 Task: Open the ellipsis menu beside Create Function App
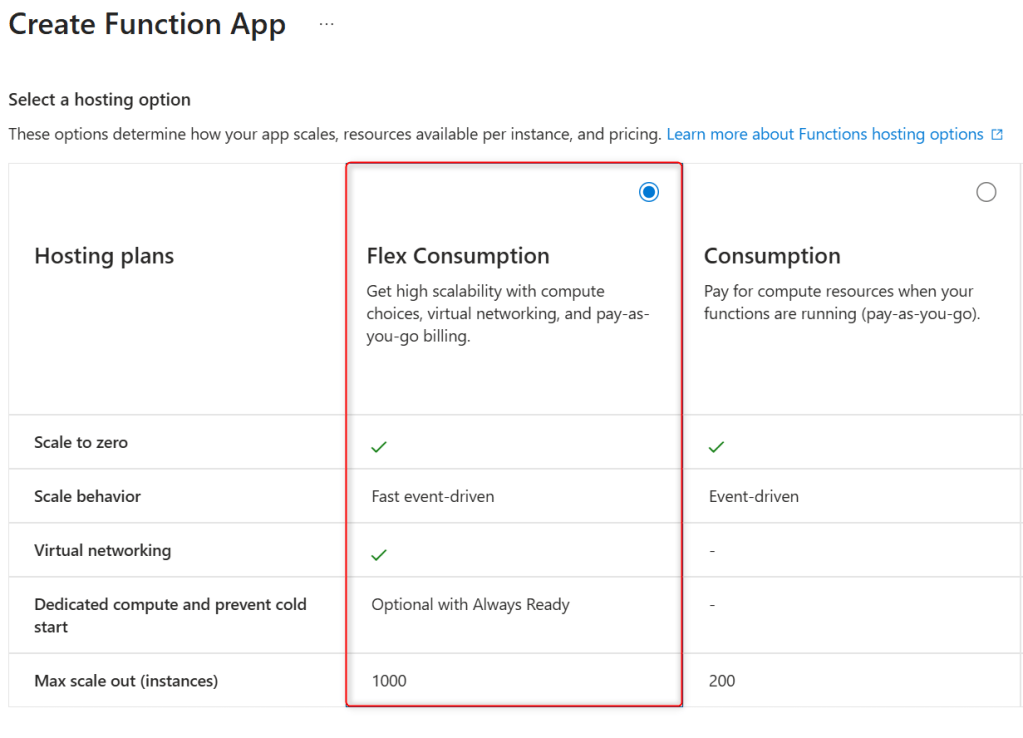[x=327, y=23]
